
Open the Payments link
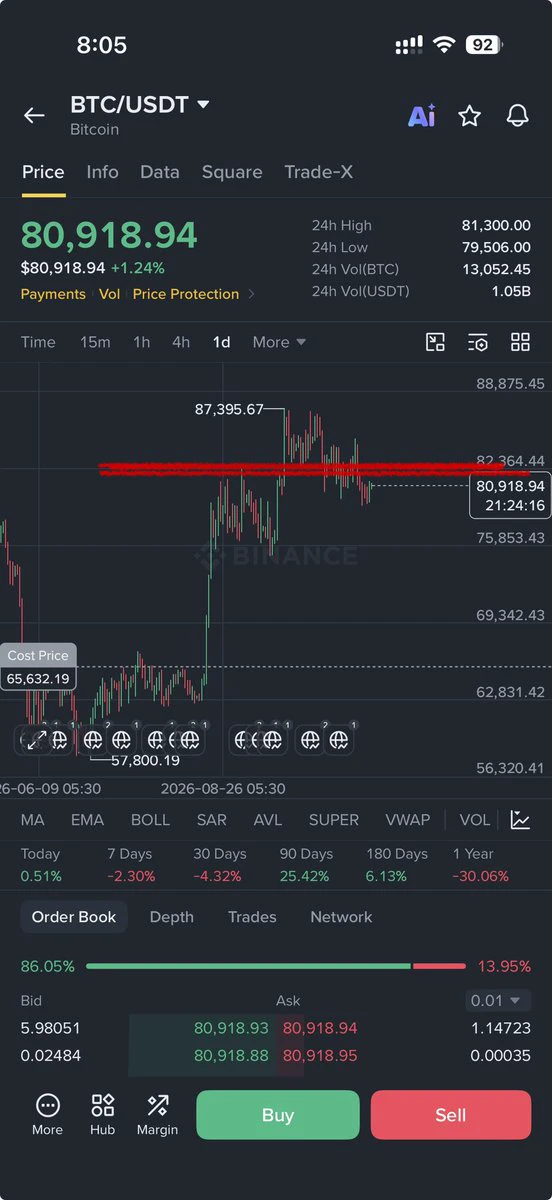(x=53, y=294)
